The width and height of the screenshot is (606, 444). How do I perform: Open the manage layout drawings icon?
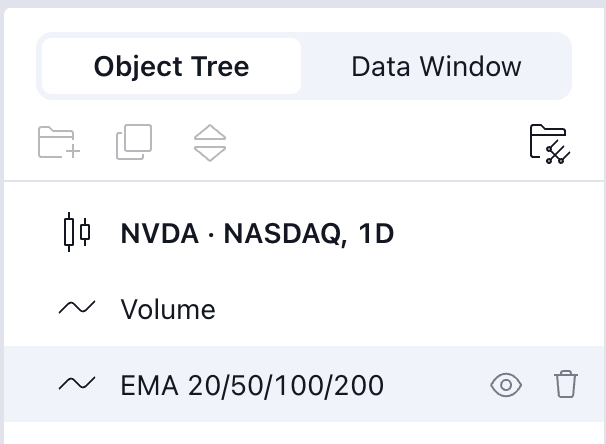coord(548,143)
